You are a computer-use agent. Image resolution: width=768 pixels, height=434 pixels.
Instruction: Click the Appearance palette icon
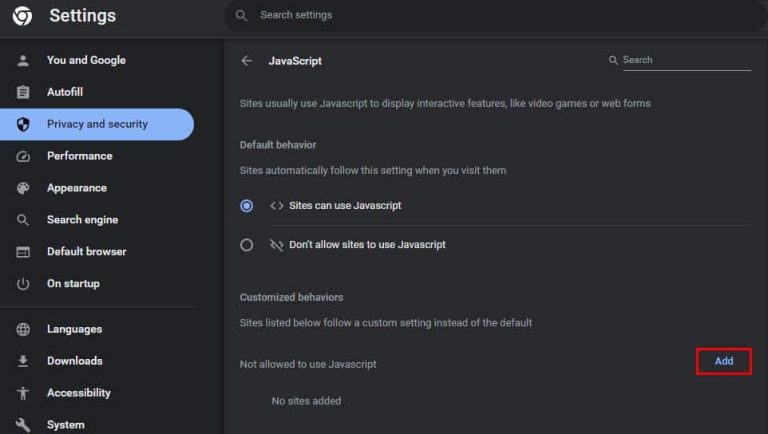(23, 188)
